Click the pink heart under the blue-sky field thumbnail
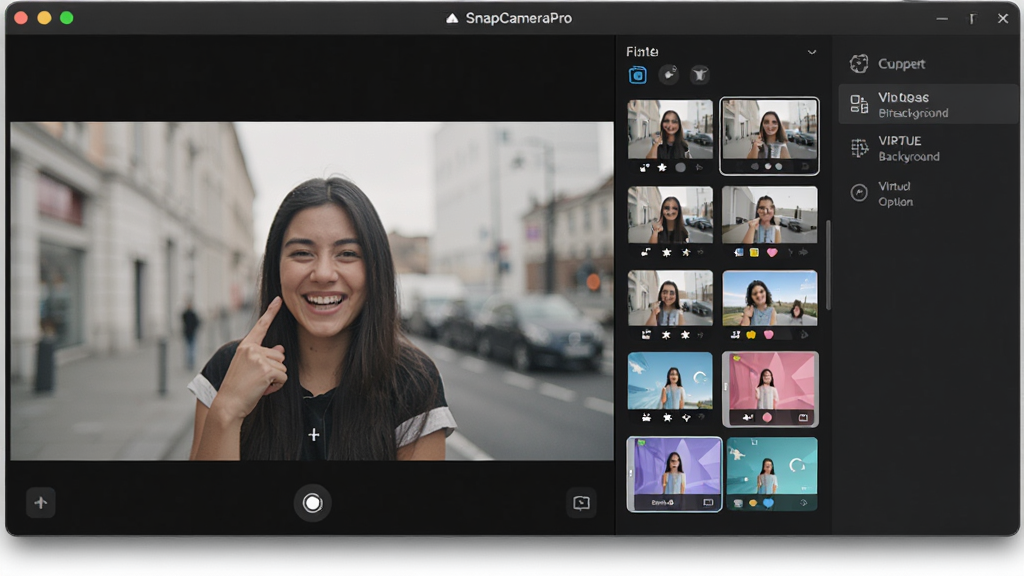The width and height of the screenshot is (1024, 576). 769,335
